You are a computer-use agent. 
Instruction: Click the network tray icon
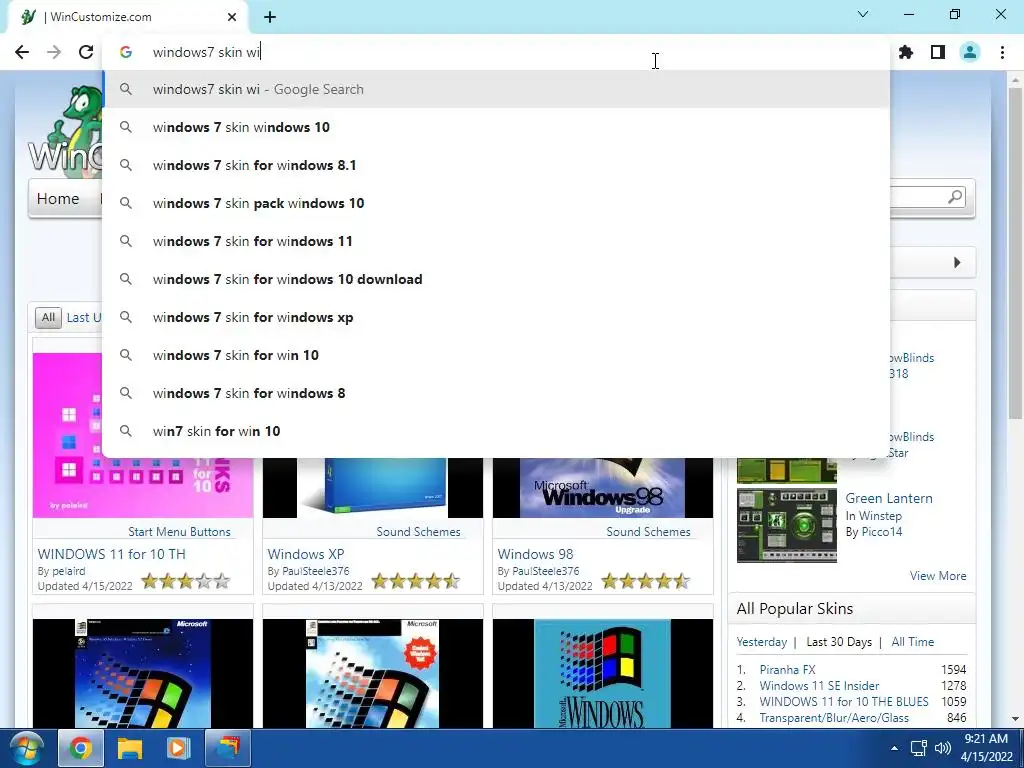[x=919, y=748]
